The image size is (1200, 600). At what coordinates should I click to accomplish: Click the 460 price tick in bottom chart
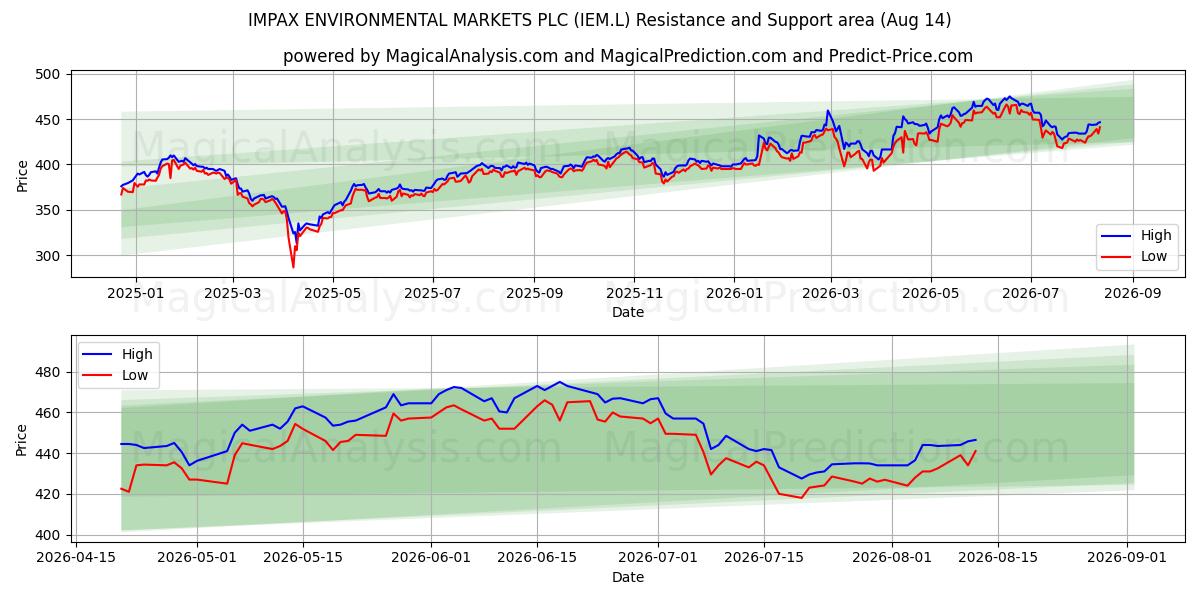49,413
